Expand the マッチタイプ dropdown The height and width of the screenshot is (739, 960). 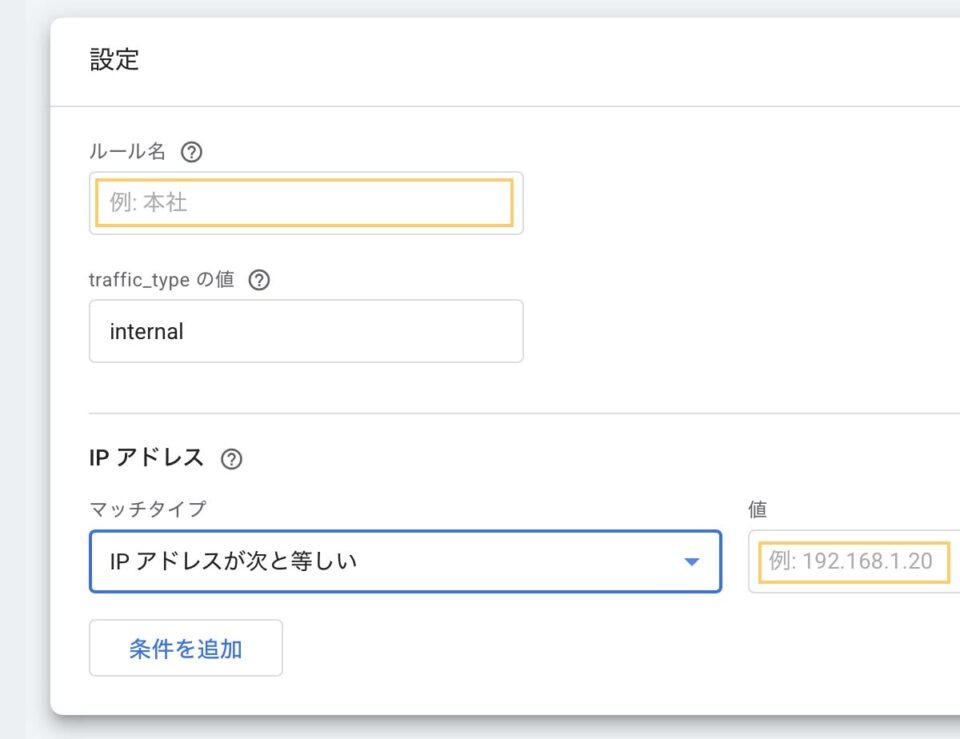coord(405,561)
